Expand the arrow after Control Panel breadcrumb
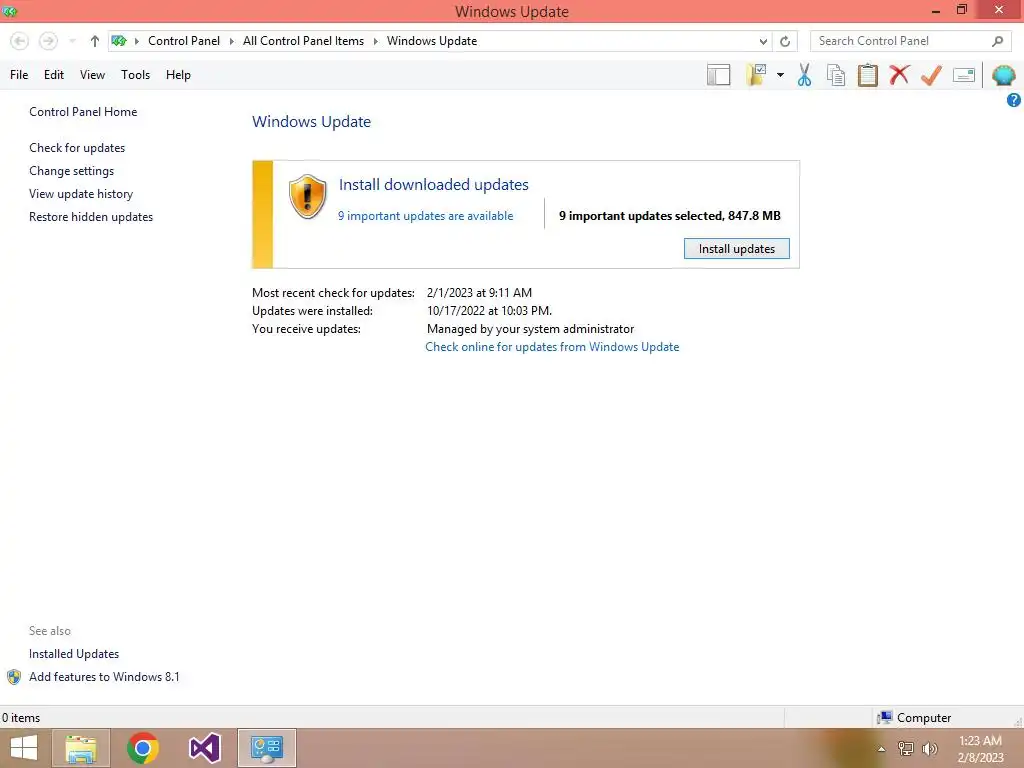The image size is (1024, 768). [231, 41]
